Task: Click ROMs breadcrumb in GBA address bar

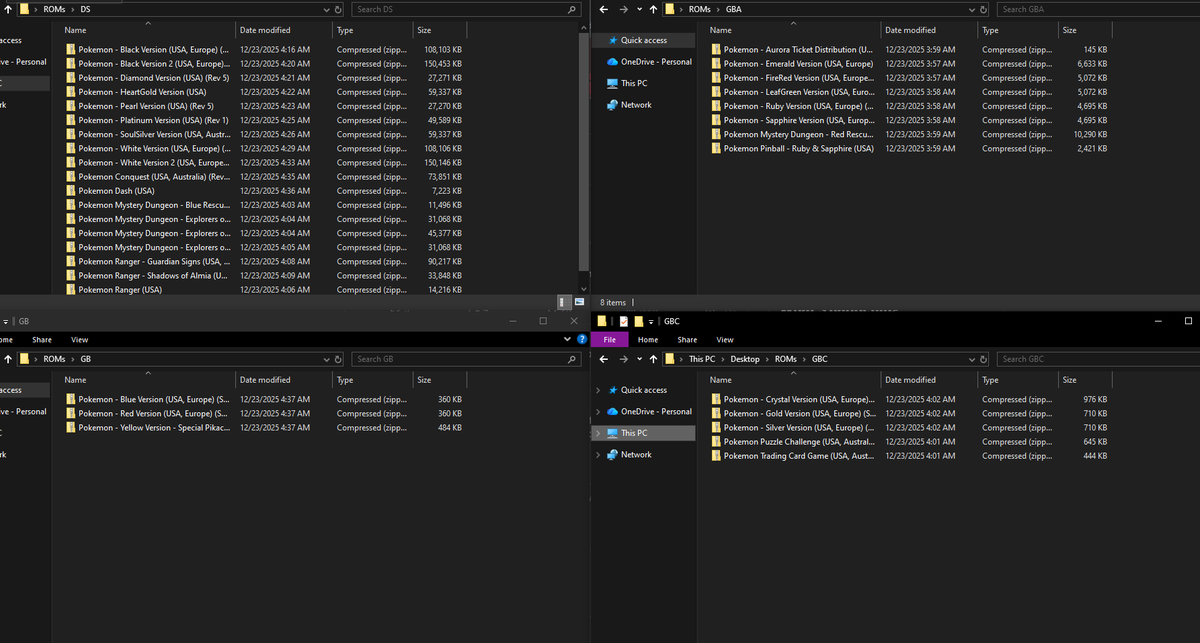Action: click(x=702, y=9)
